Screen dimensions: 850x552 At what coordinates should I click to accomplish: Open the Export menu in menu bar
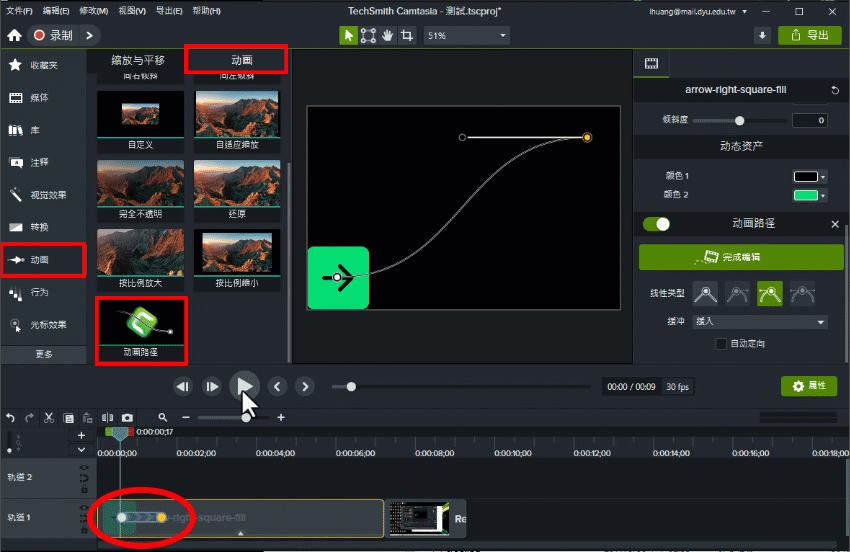pos(169,11)
